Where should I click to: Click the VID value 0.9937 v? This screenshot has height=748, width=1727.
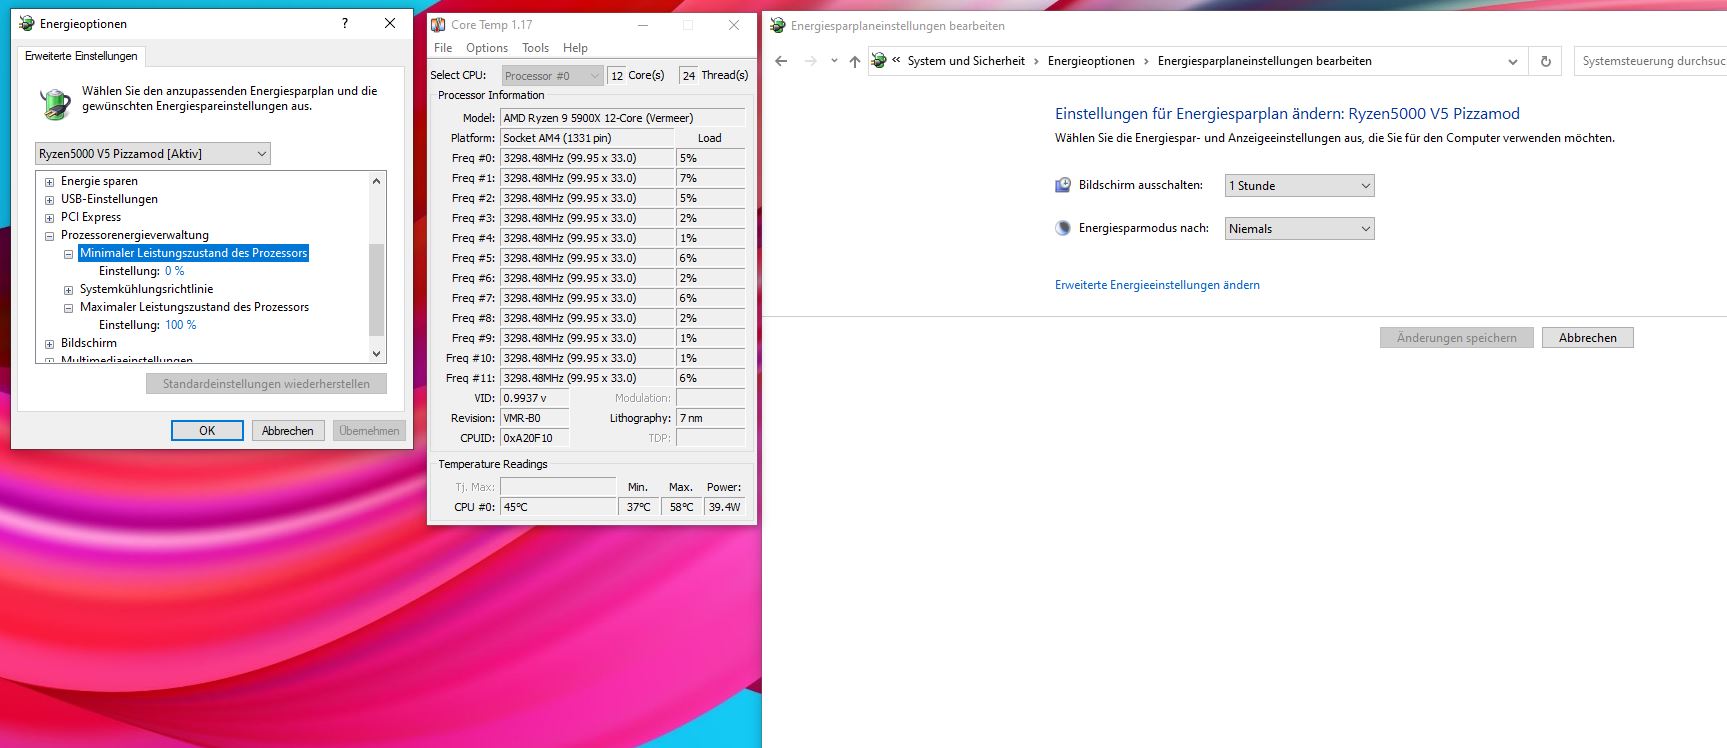(x=534, y=398)
